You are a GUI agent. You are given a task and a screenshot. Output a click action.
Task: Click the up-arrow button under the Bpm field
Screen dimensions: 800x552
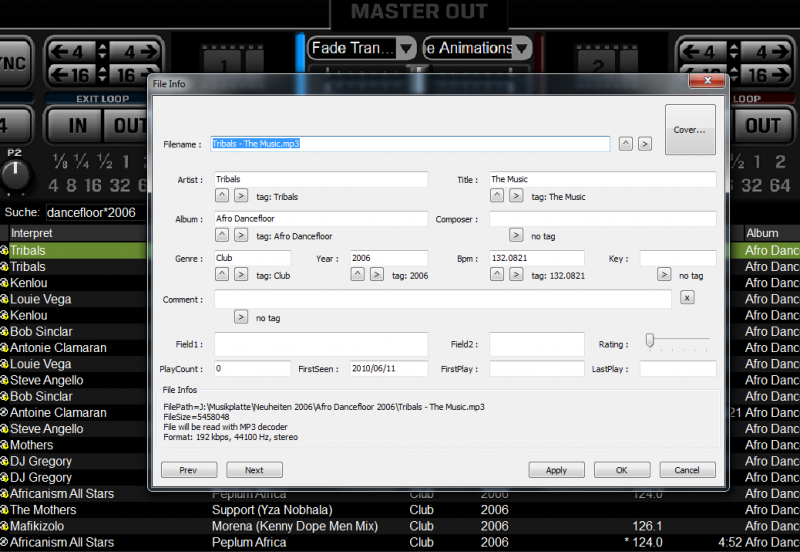497,275
